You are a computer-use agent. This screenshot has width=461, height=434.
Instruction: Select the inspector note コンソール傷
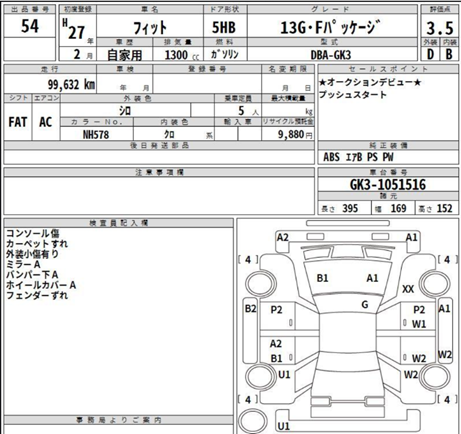[33, 233]
